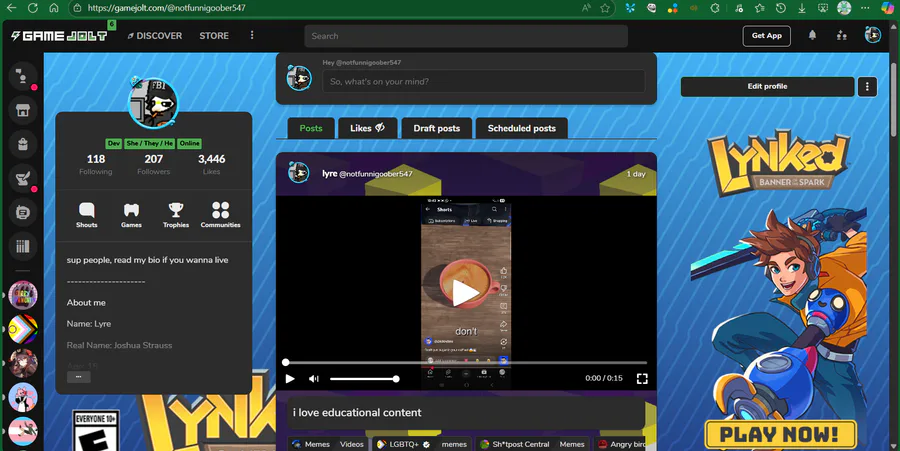Open the 207 Followers list
Viewport: 900px width, 451px height.
(153, 164)
